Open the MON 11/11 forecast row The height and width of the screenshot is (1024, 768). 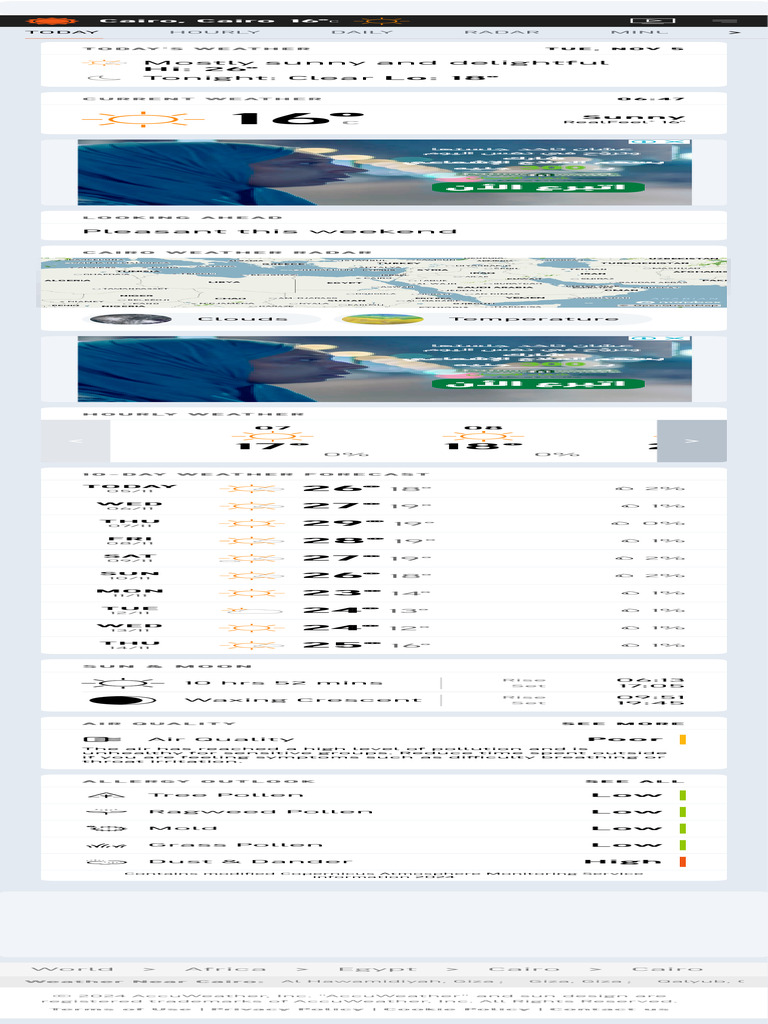point(383,593)
